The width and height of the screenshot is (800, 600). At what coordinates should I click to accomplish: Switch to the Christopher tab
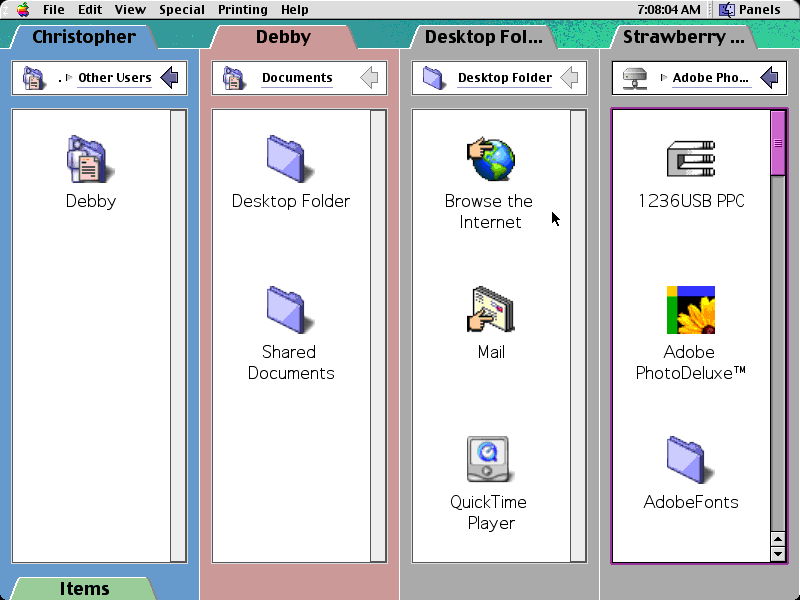coord(84,37)
